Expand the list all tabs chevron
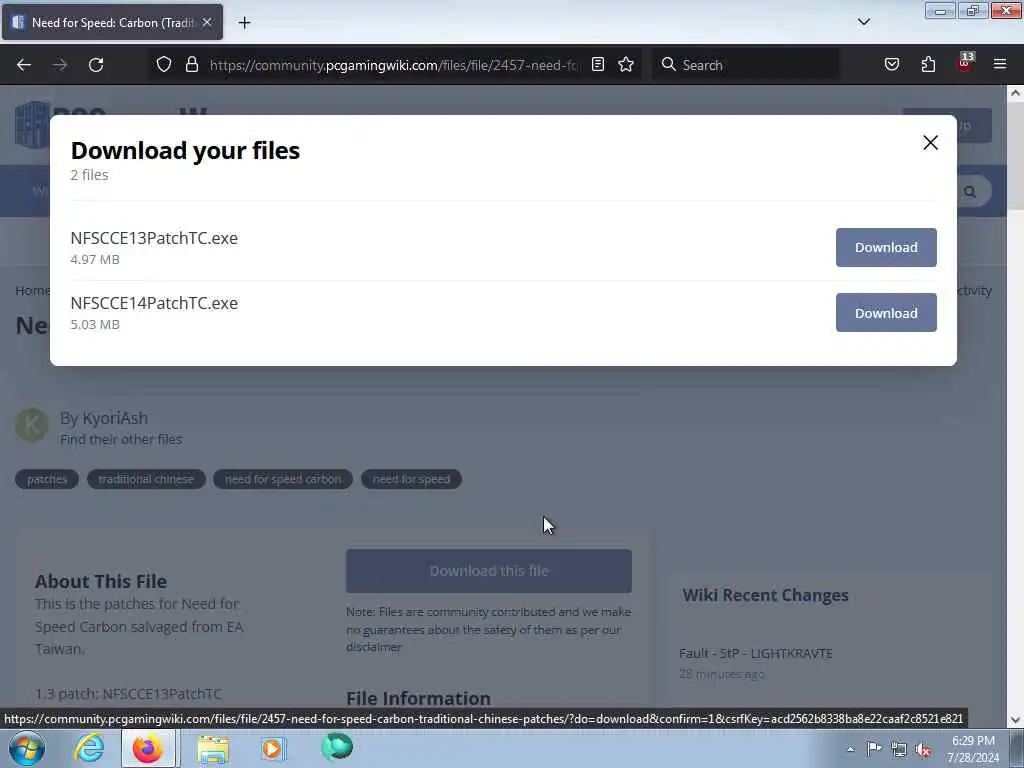This screenshot has width=1024, height=768. pos(863,22)
